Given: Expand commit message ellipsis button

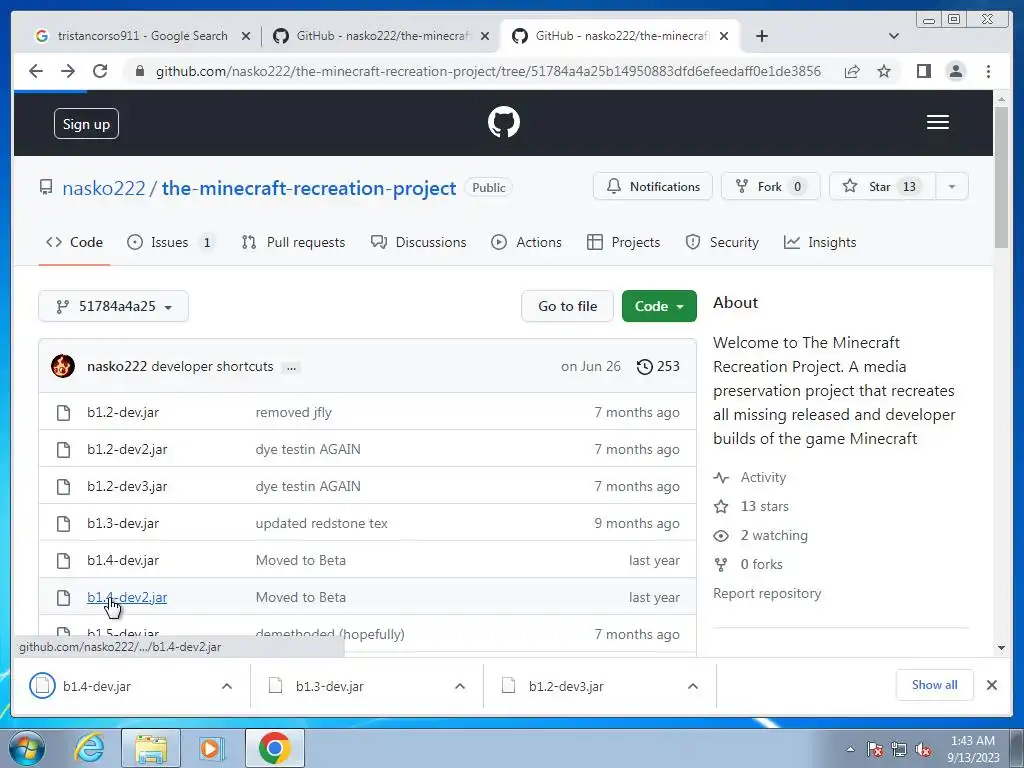Looking at the screenshot, I should (x=291, y=367).
